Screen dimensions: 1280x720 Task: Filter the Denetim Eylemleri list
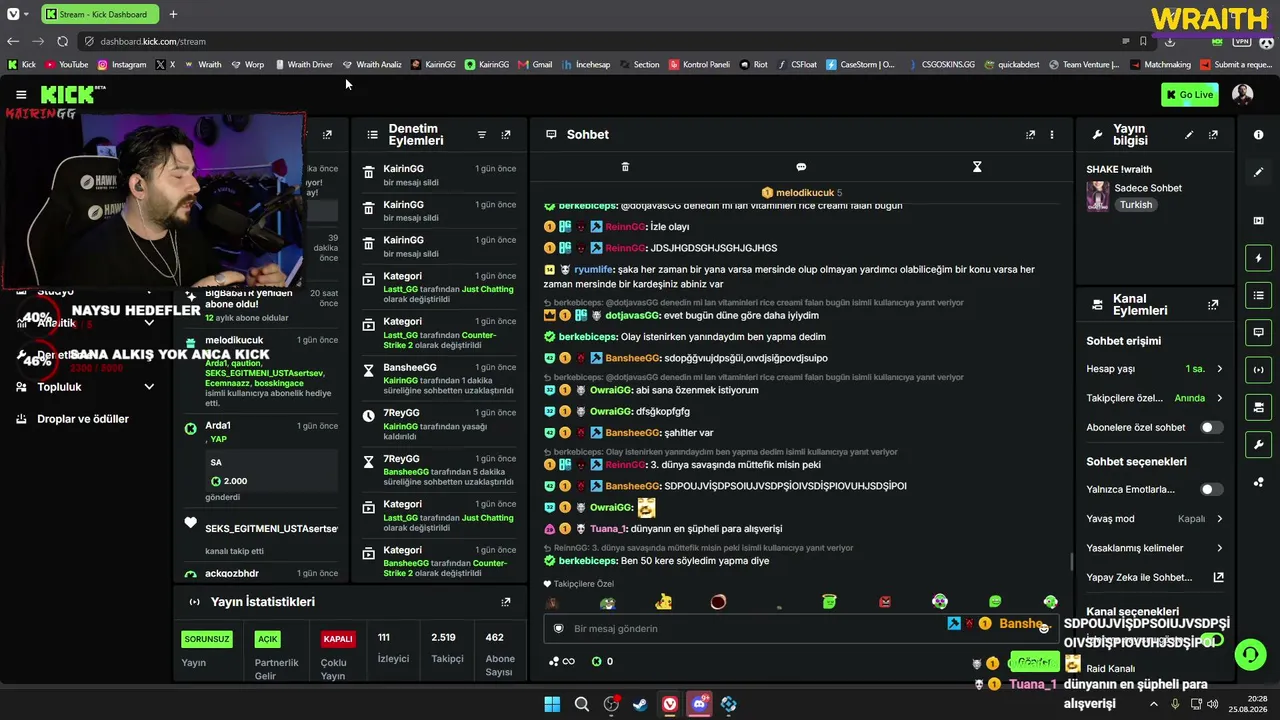(x=481, y=135)
